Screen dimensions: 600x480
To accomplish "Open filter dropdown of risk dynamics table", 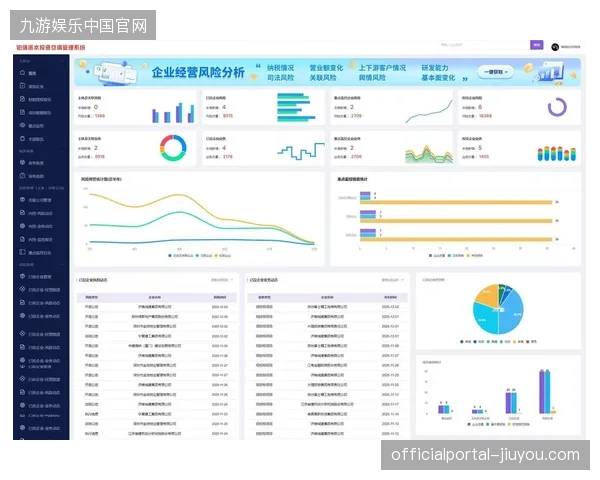I will point(222,280).
